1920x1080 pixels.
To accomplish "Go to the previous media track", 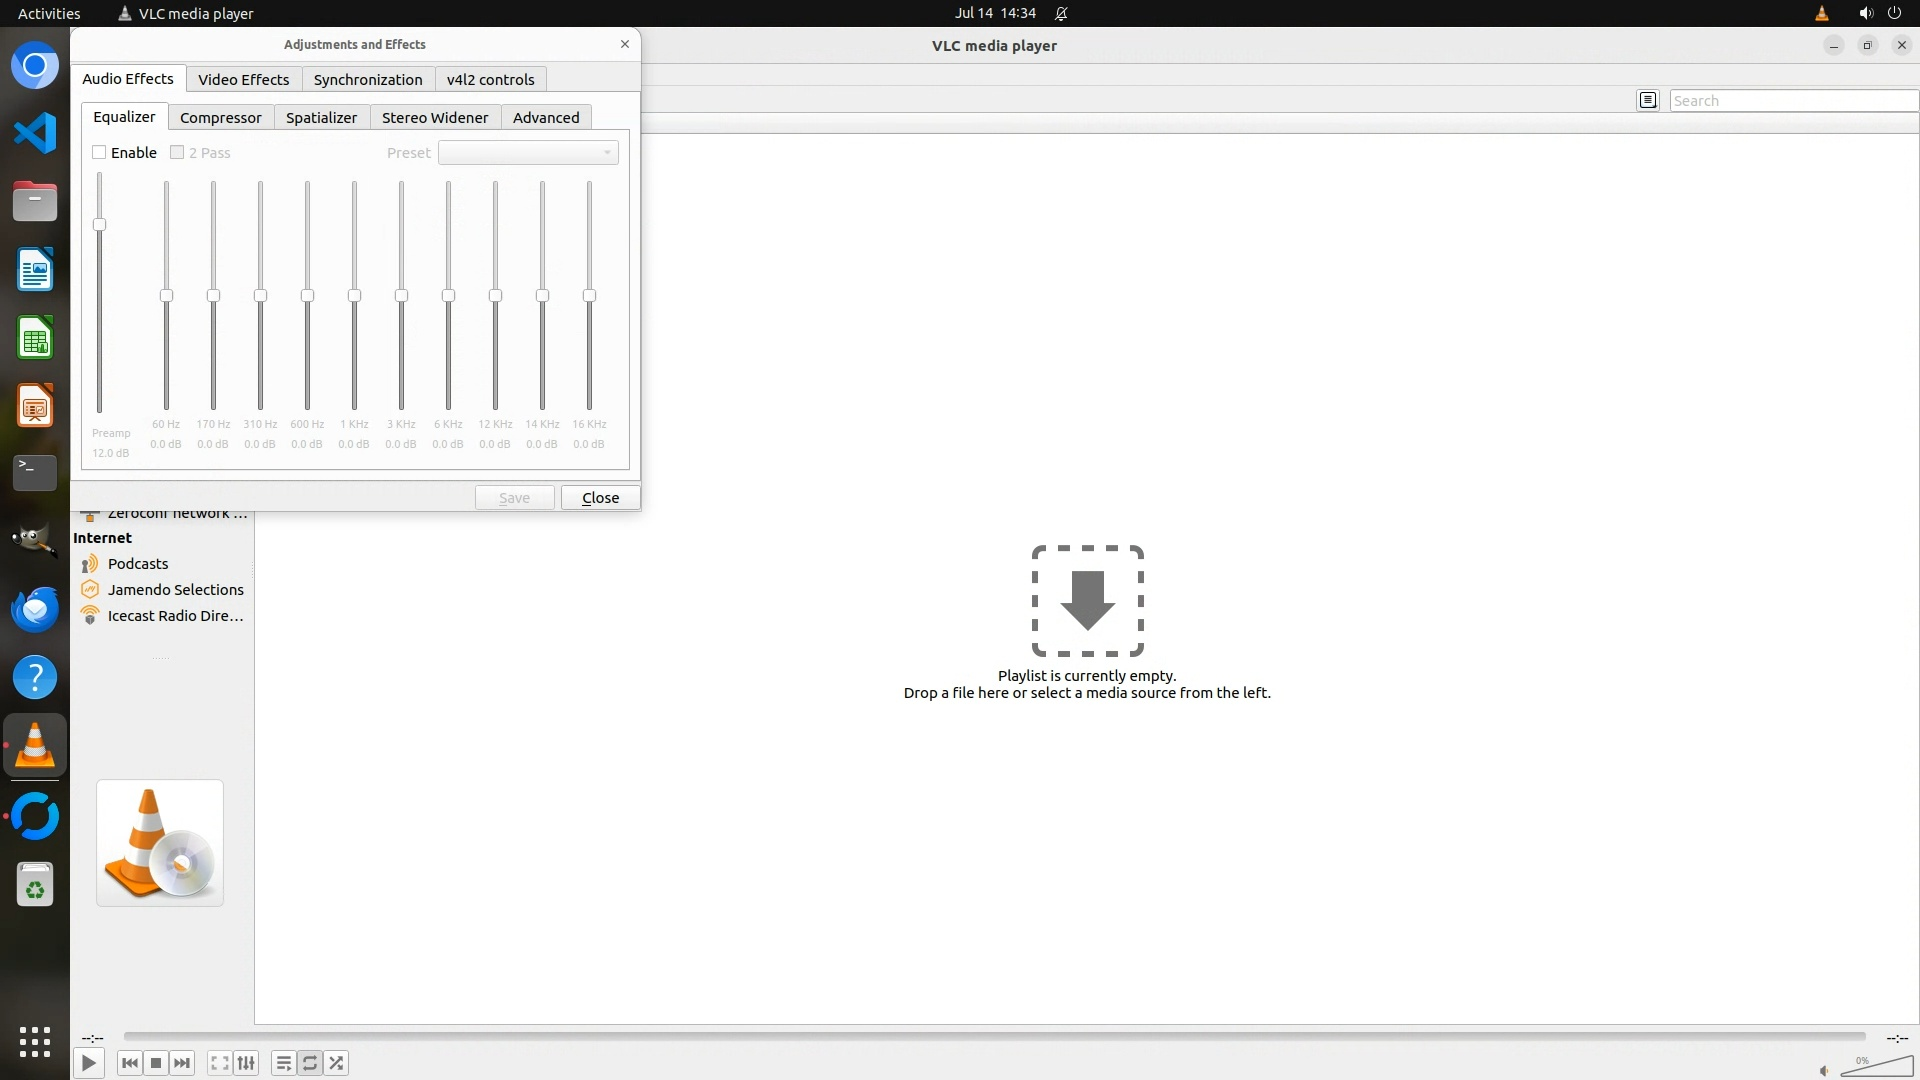I will 129,1063.
